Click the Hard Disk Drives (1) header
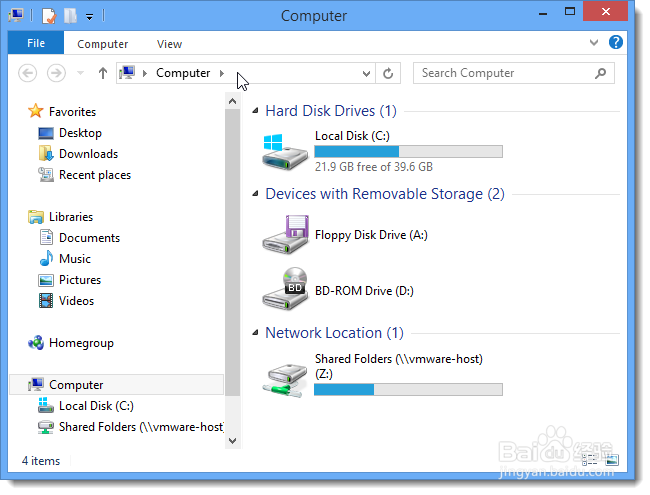The height and width of the screenshot is (495, 650). point(331,111)
